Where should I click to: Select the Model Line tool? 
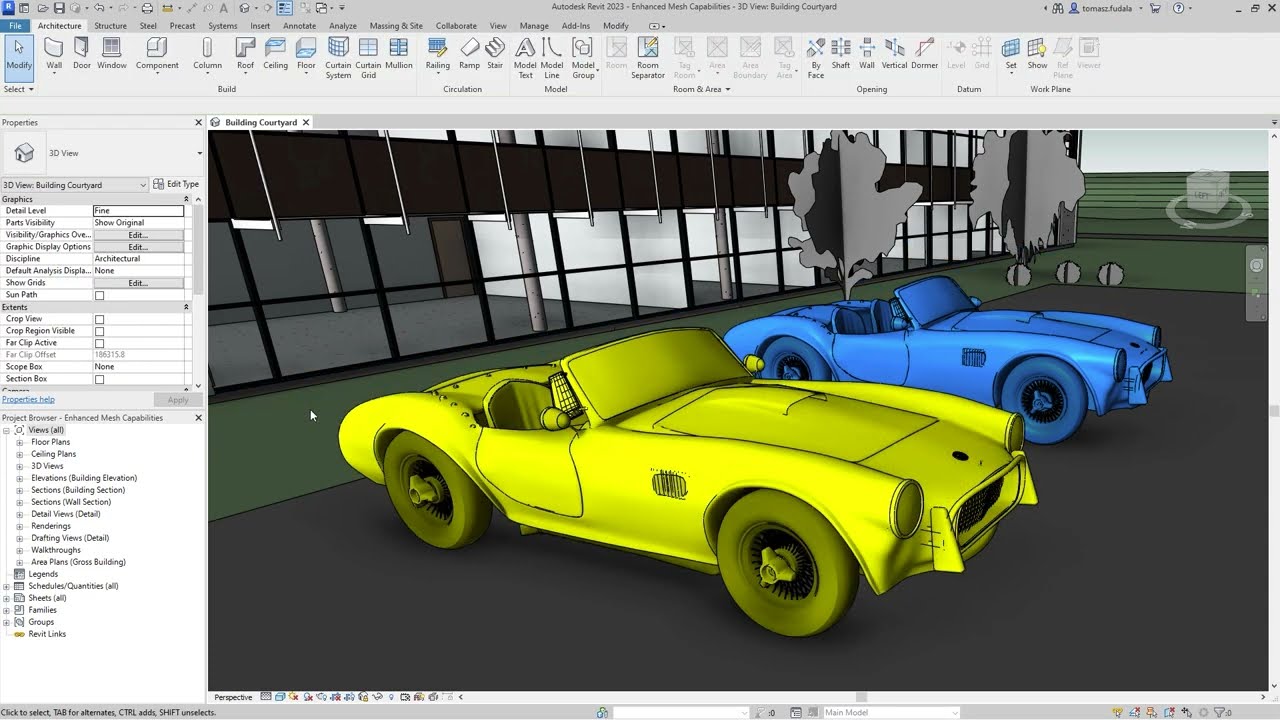[552, 58]
